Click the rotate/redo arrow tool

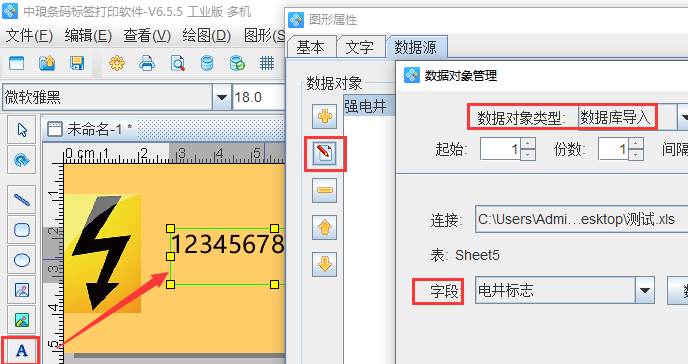(x=22, y=160)
